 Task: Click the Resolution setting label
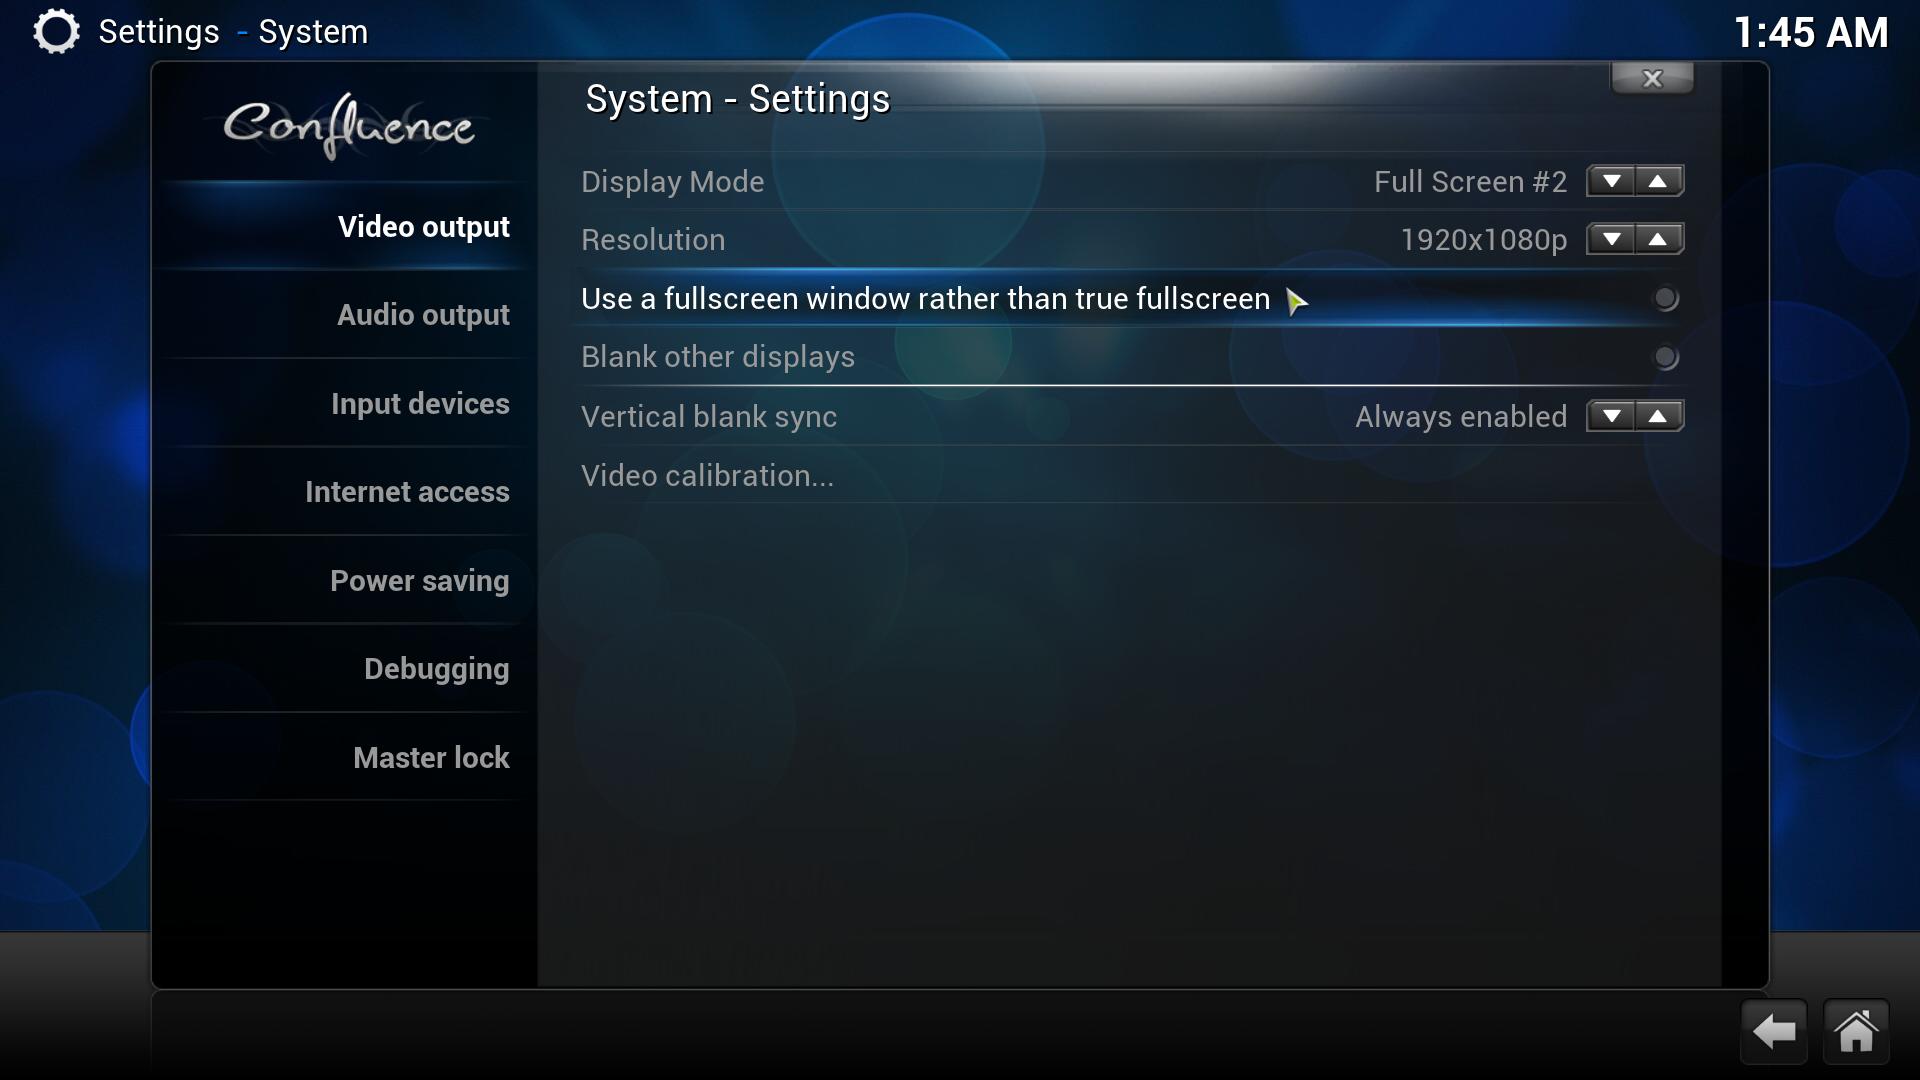click(x=653, y=240)
